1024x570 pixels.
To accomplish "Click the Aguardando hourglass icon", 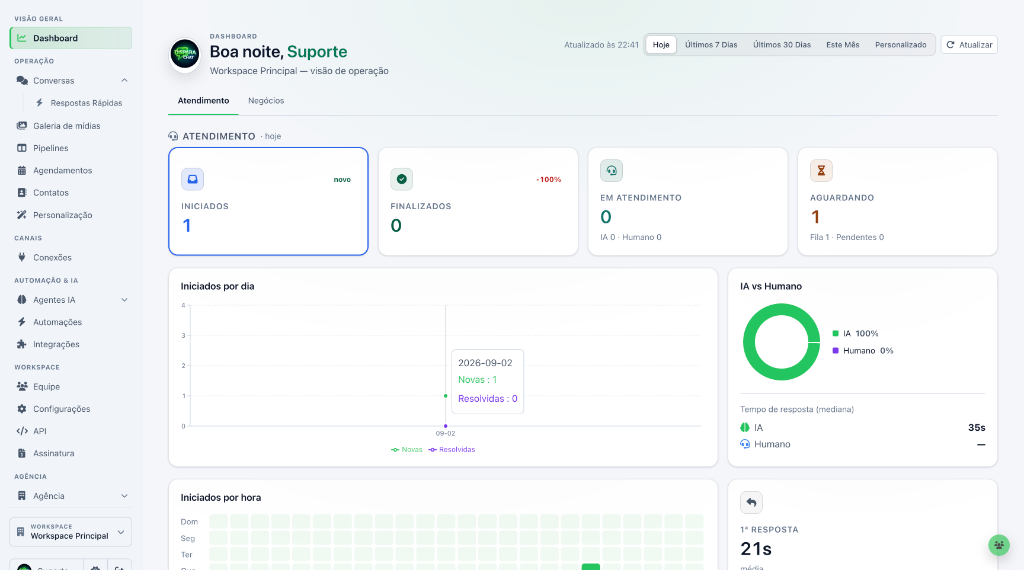I will point(821,170).
